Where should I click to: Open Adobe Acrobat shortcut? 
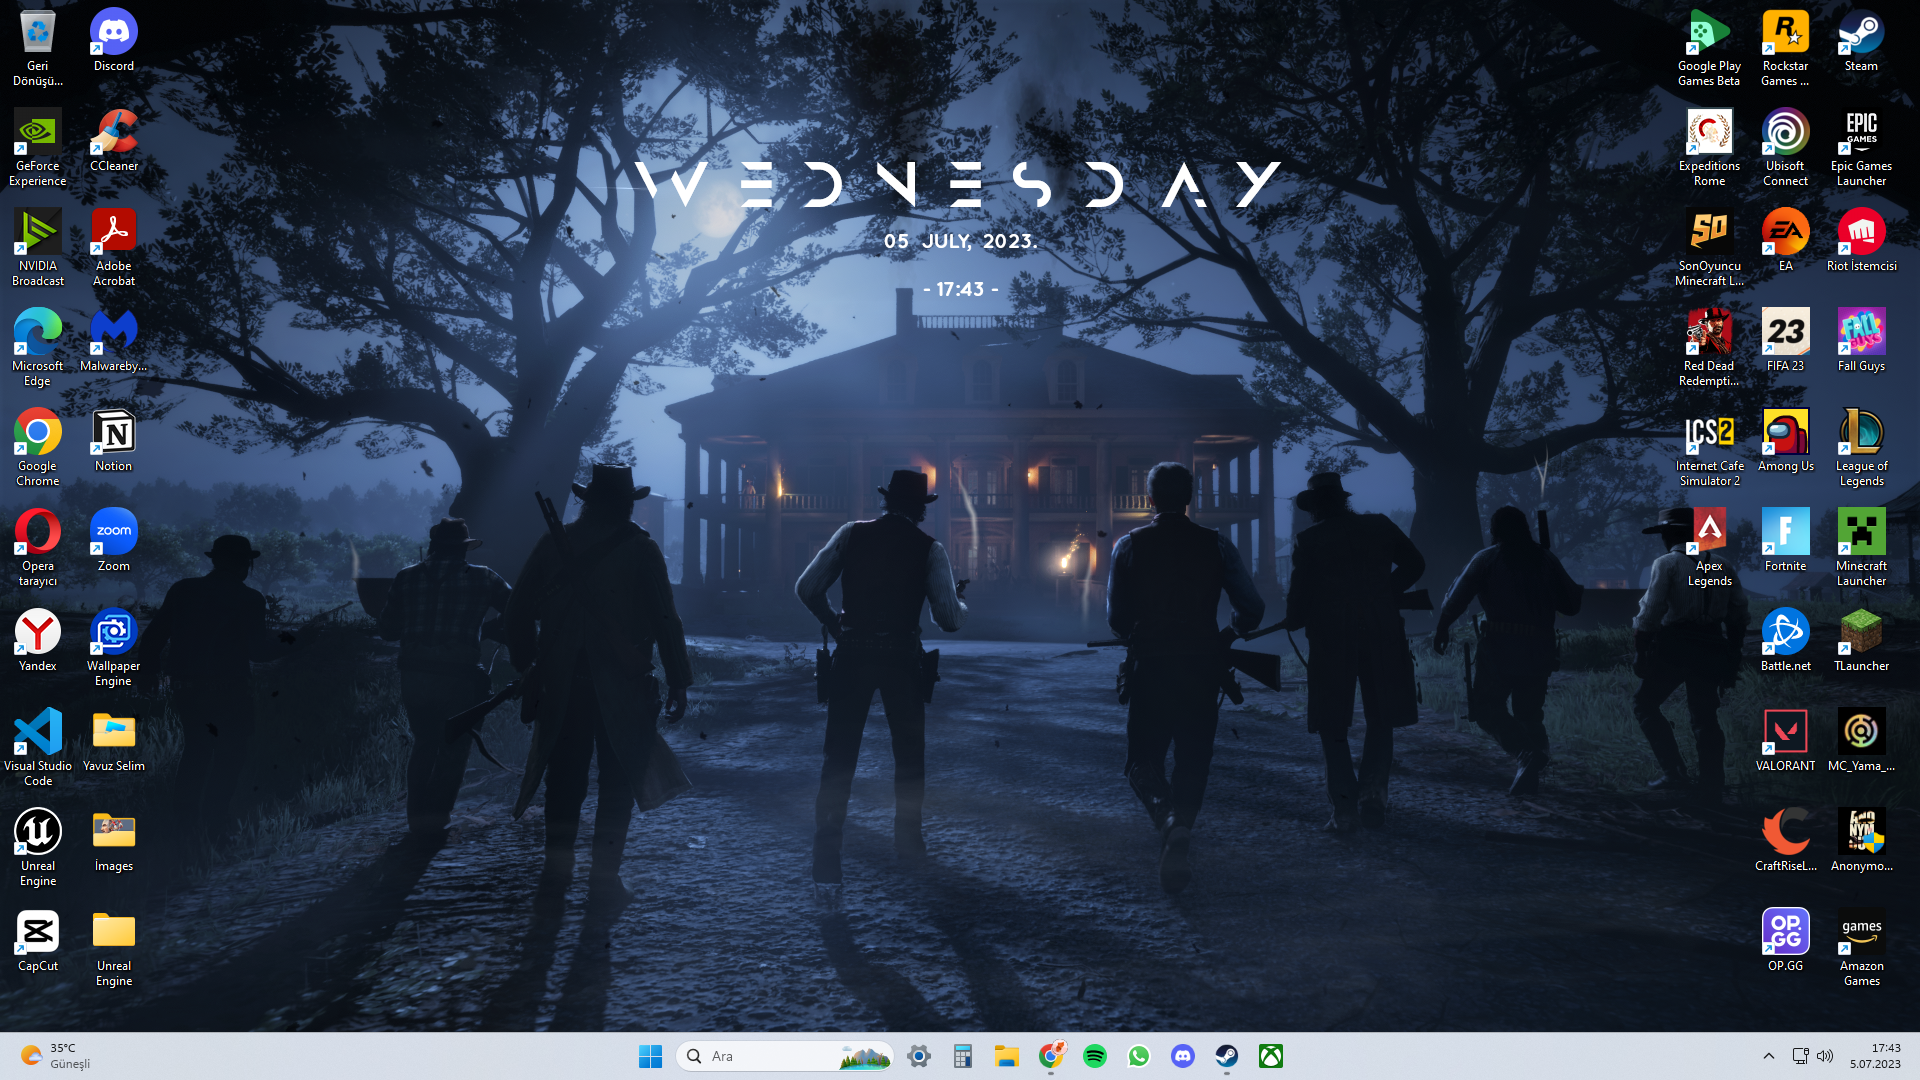114,248
